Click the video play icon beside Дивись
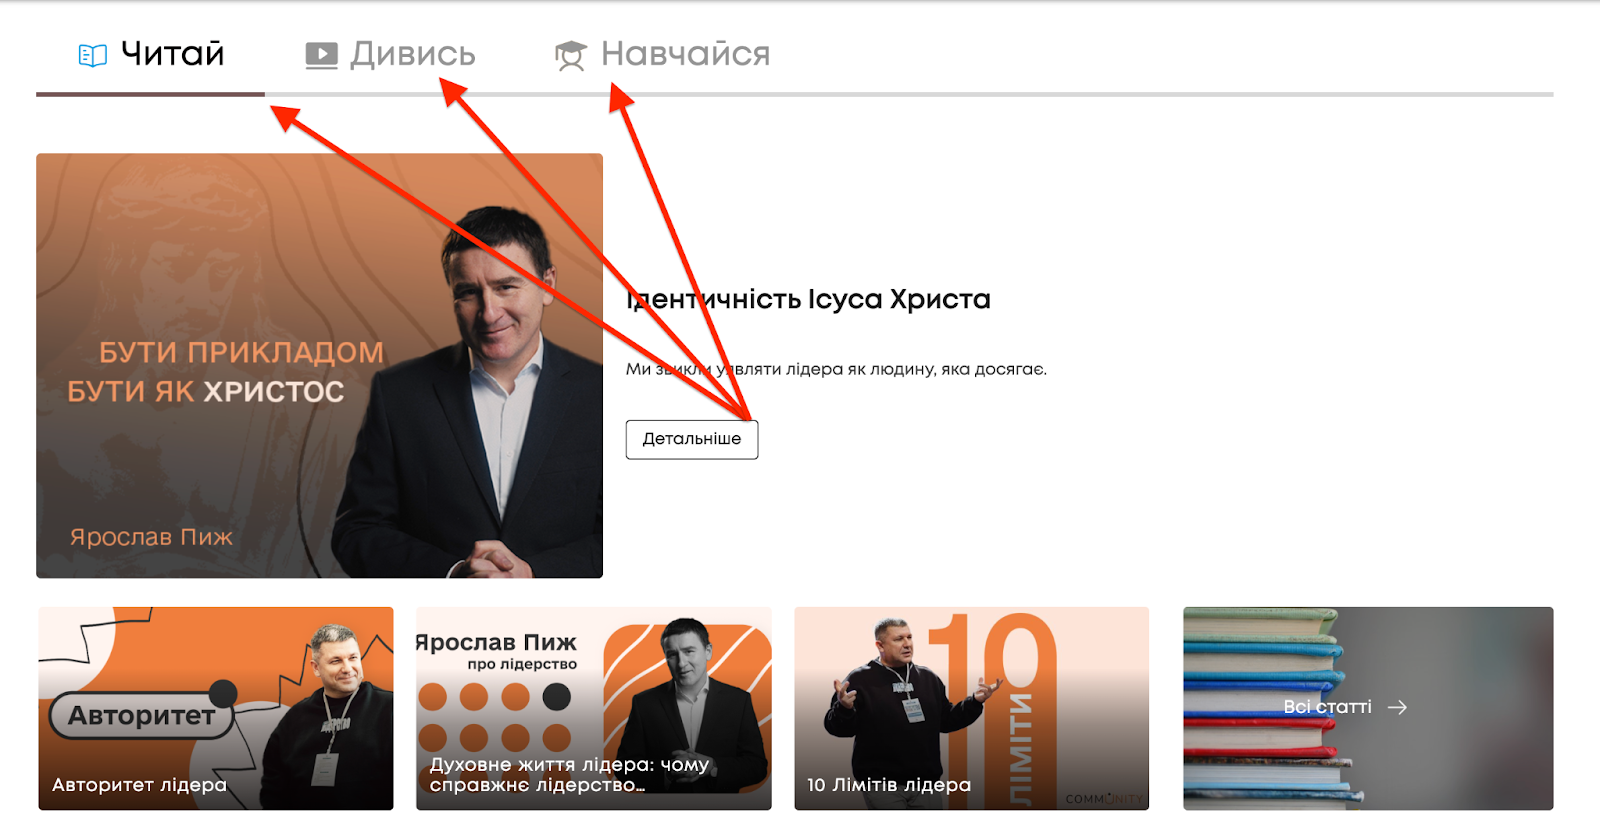Image resolution: width=1600 pixels, height=834 pixels. (321, 55)
